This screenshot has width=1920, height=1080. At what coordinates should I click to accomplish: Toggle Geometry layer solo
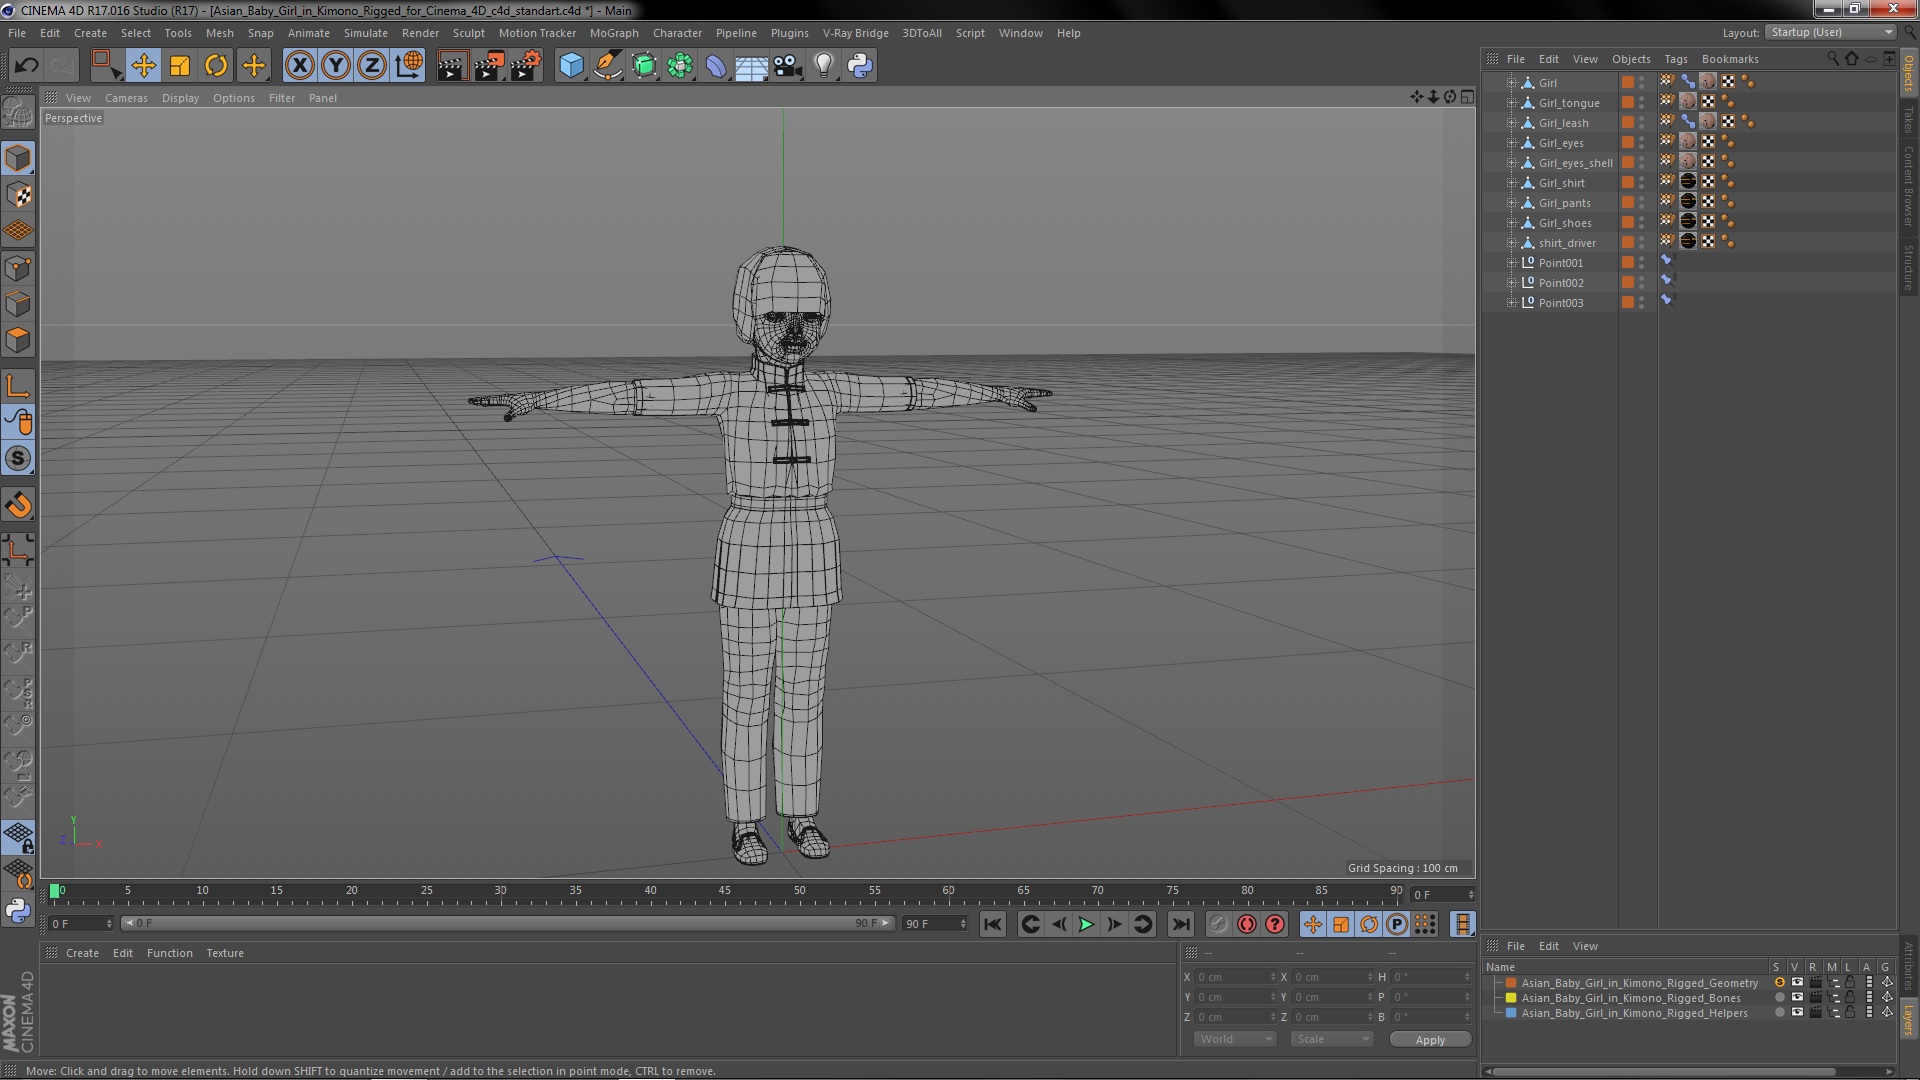point(1779,983)
